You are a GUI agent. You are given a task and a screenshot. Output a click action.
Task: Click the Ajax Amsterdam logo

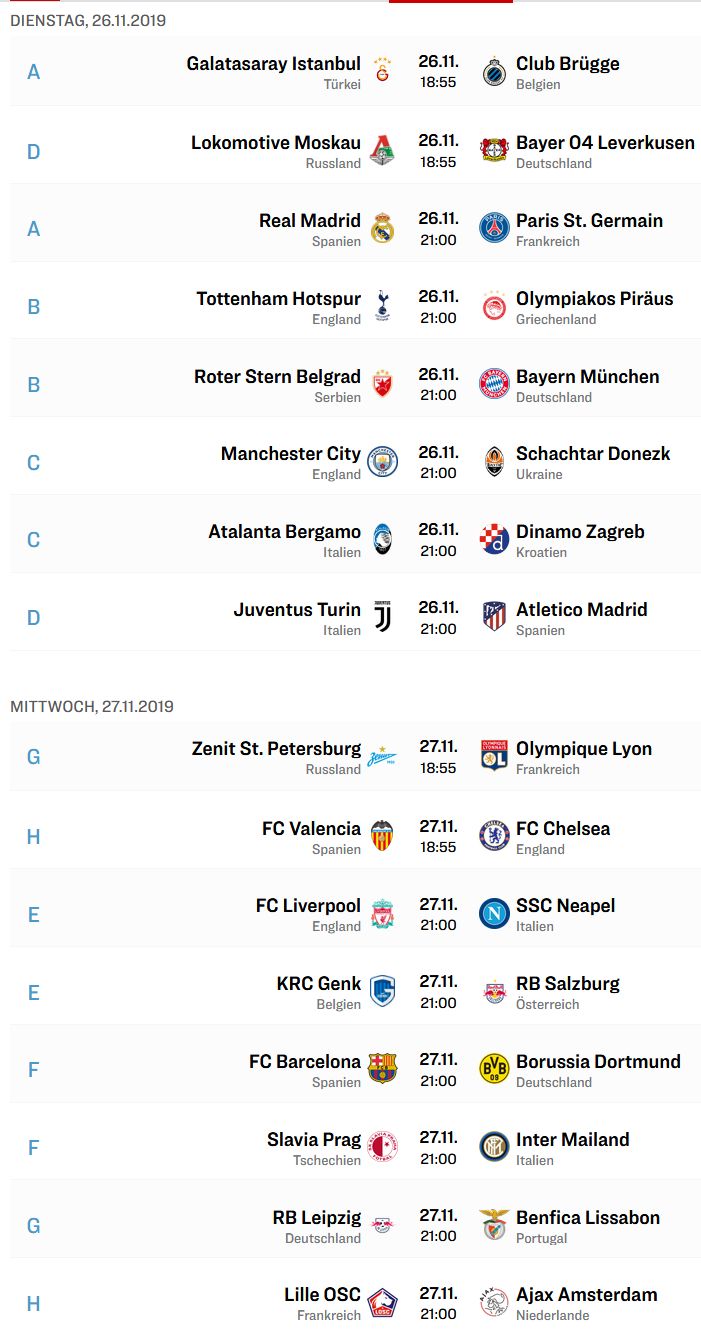pos(494,1302)
